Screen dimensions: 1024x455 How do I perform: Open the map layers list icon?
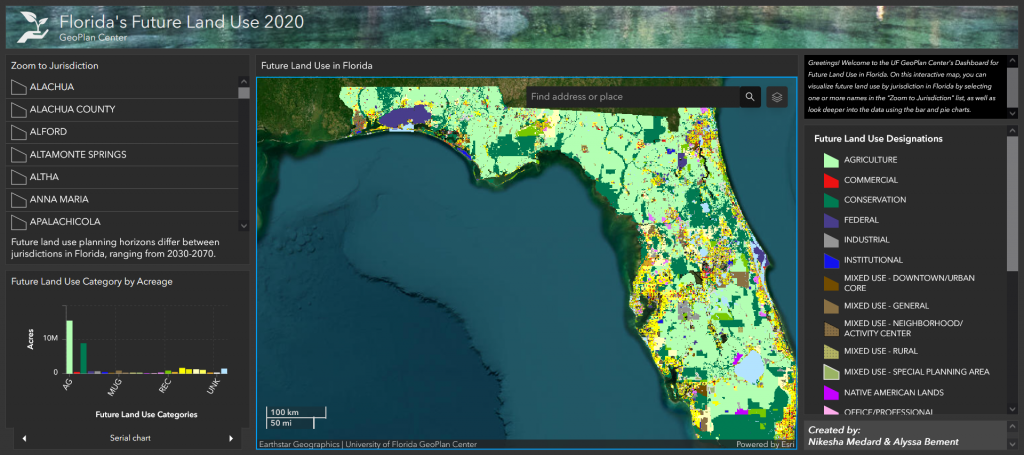pyautogui.click(x=776, y=97)
